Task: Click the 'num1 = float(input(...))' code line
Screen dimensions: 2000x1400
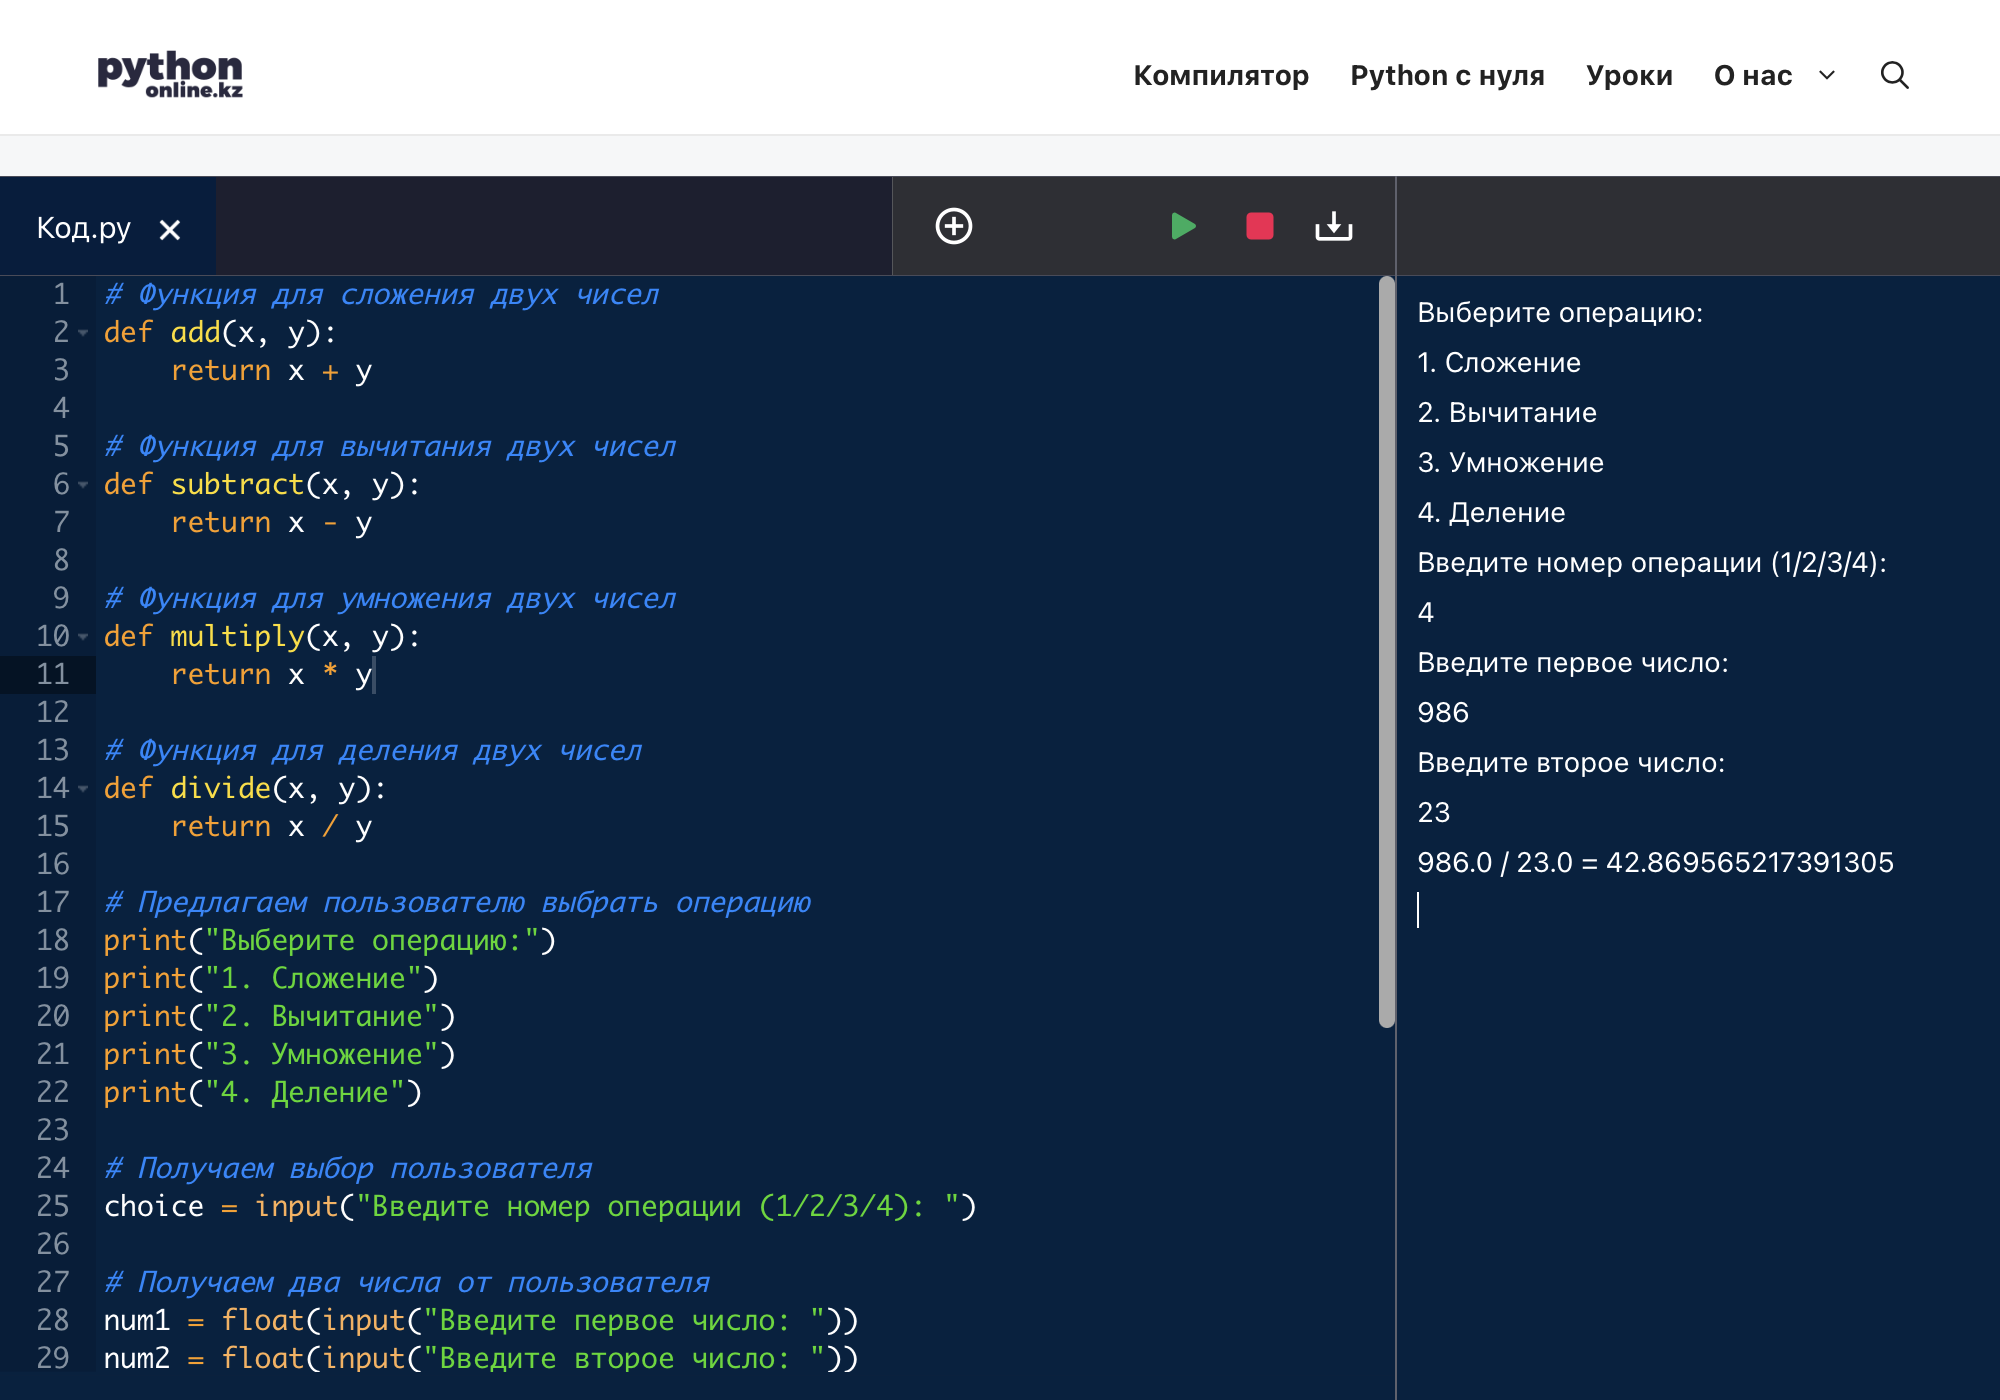Action: [x=481, y=1320]
